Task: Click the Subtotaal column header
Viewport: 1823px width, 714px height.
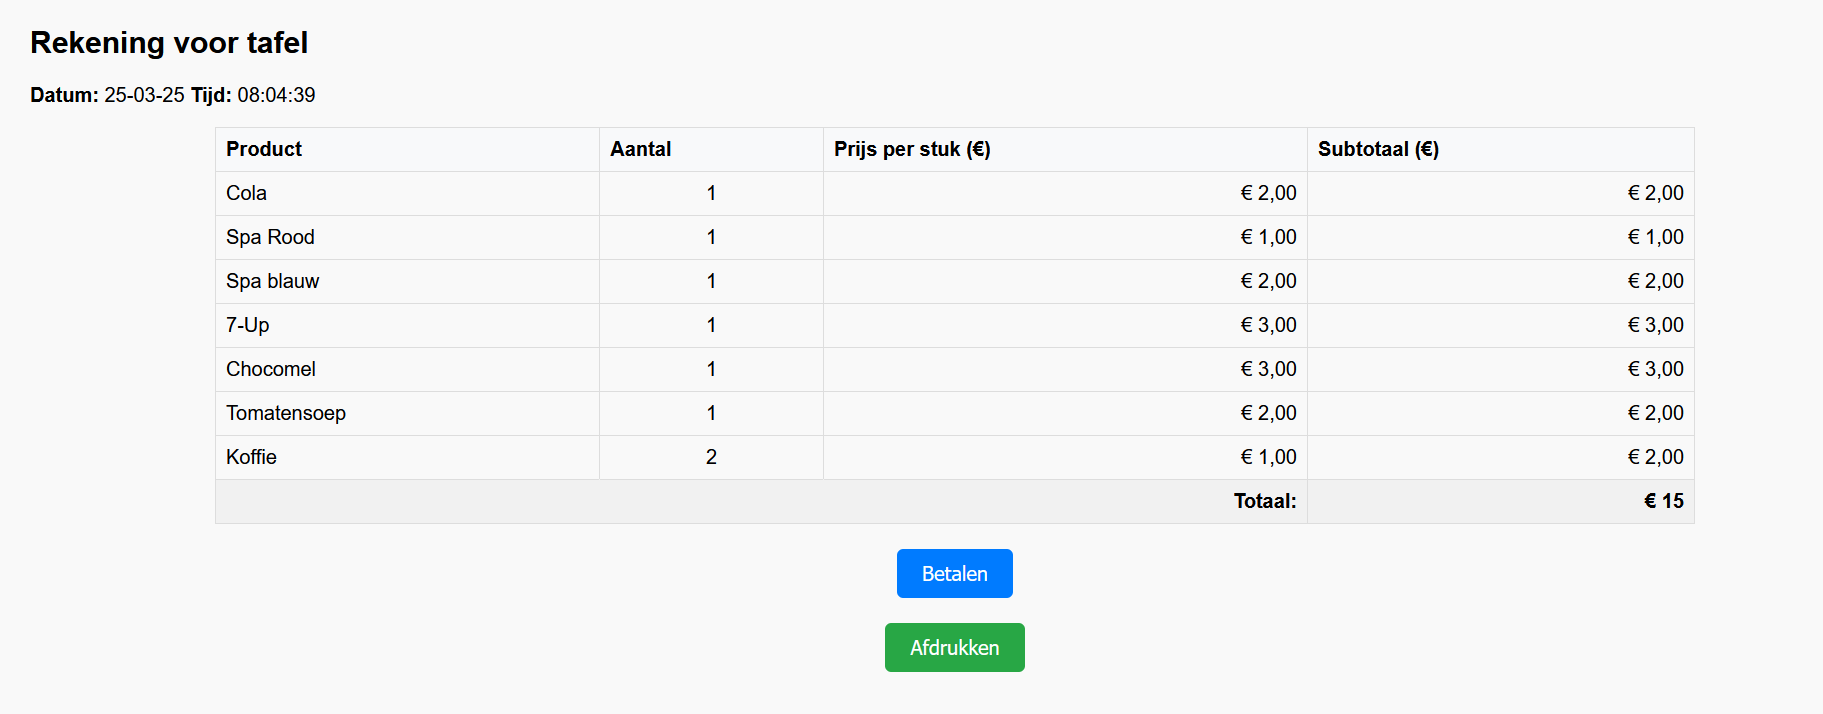Action: [1378, 149]
